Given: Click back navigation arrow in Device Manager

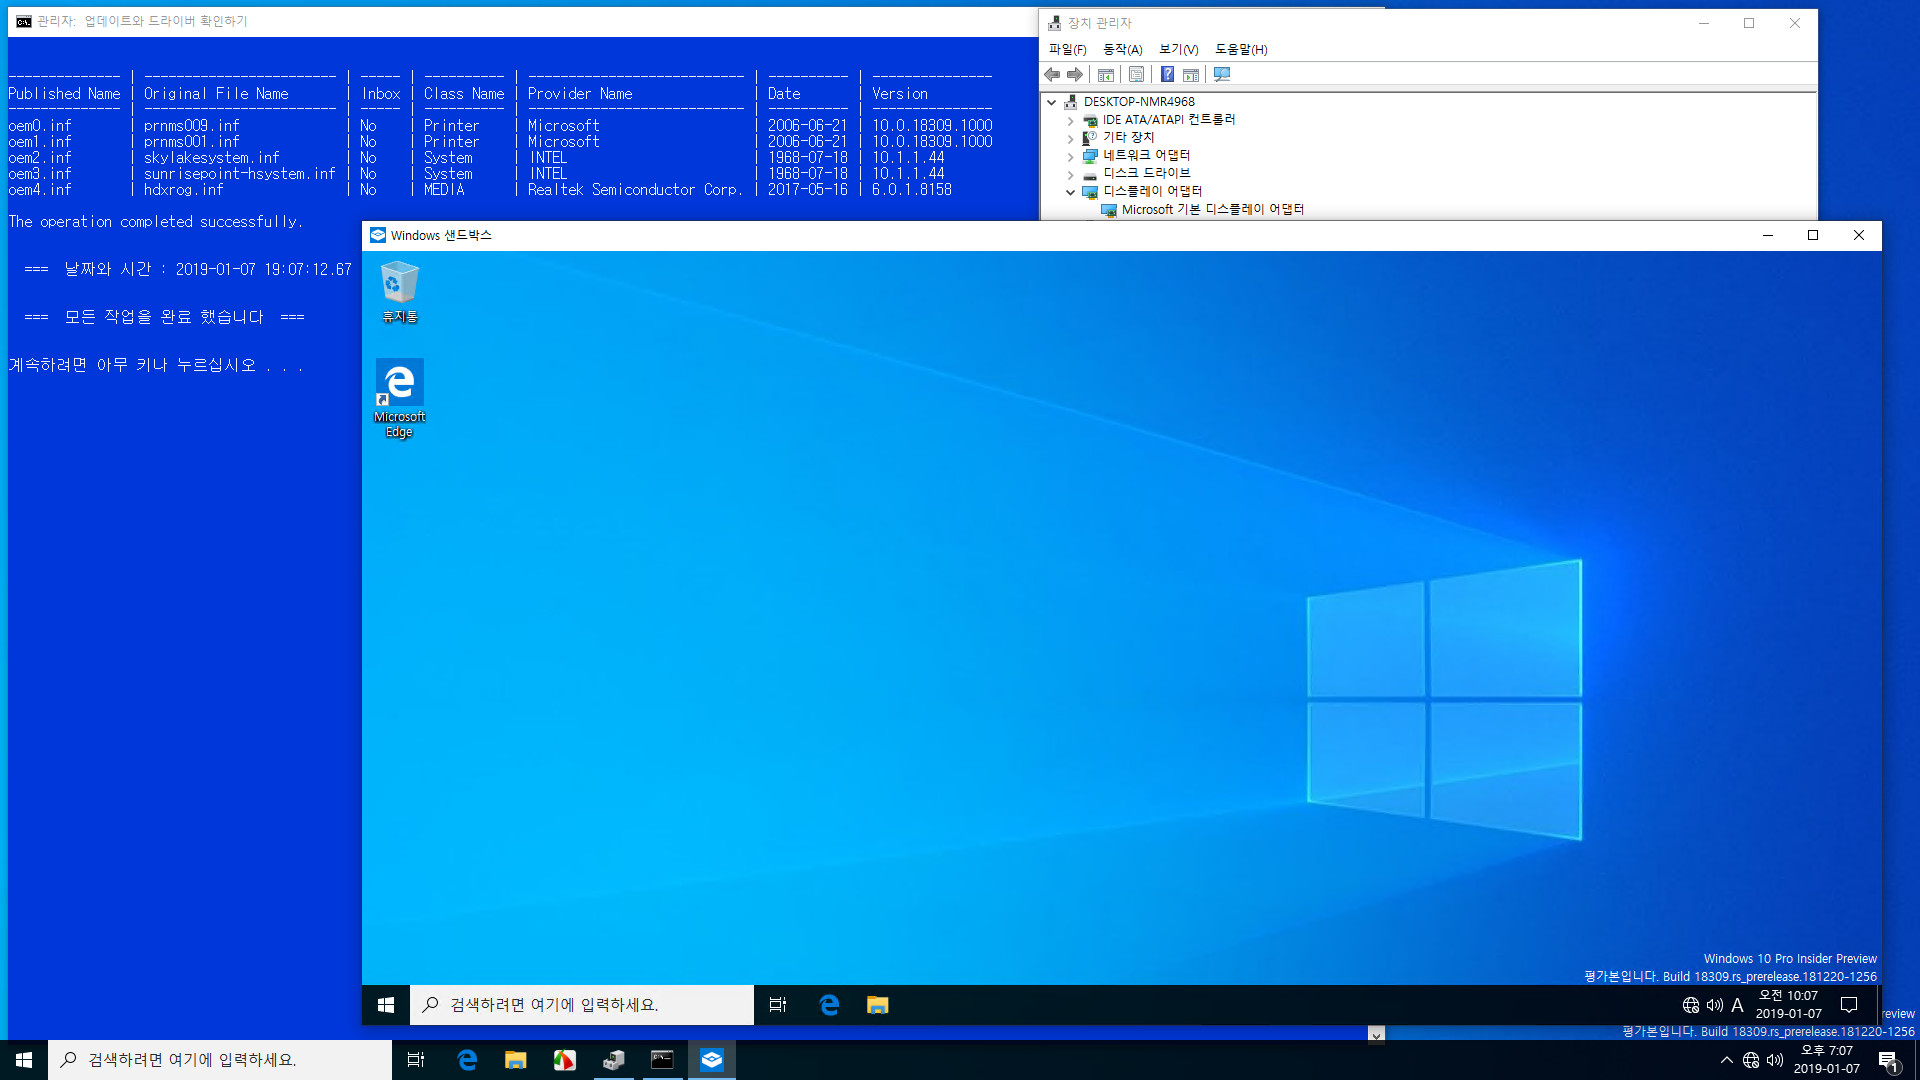Looking at the screenshot, I should 1052,74.
